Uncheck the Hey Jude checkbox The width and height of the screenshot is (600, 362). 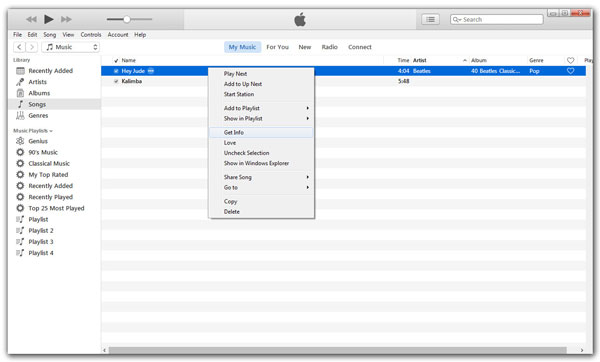(x=116, y=71)
